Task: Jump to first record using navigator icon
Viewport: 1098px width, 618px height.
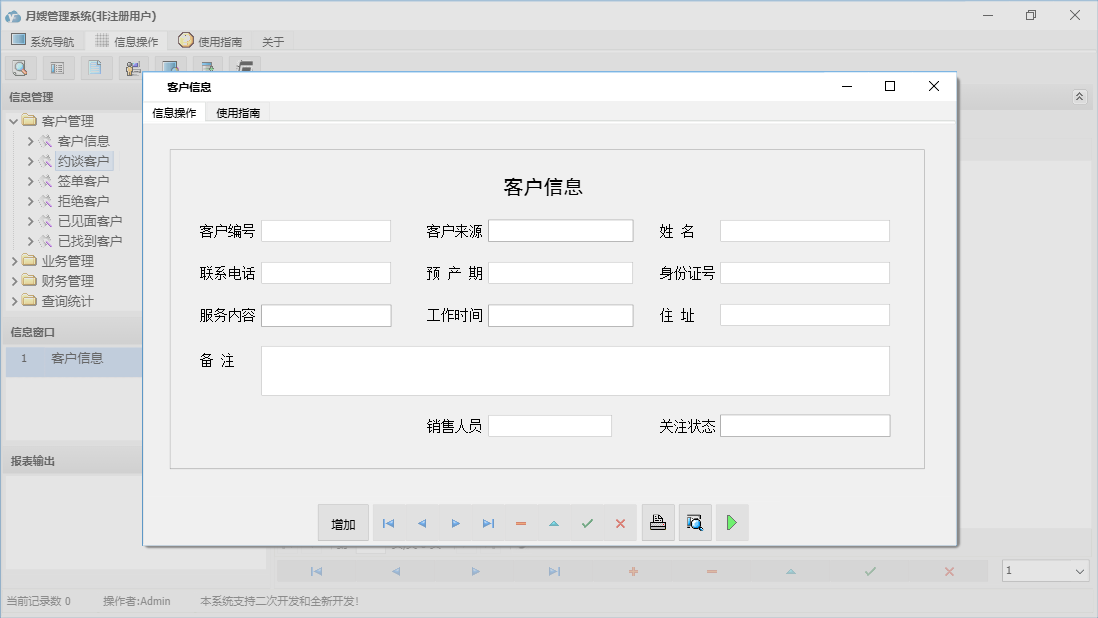Action: 388,522
